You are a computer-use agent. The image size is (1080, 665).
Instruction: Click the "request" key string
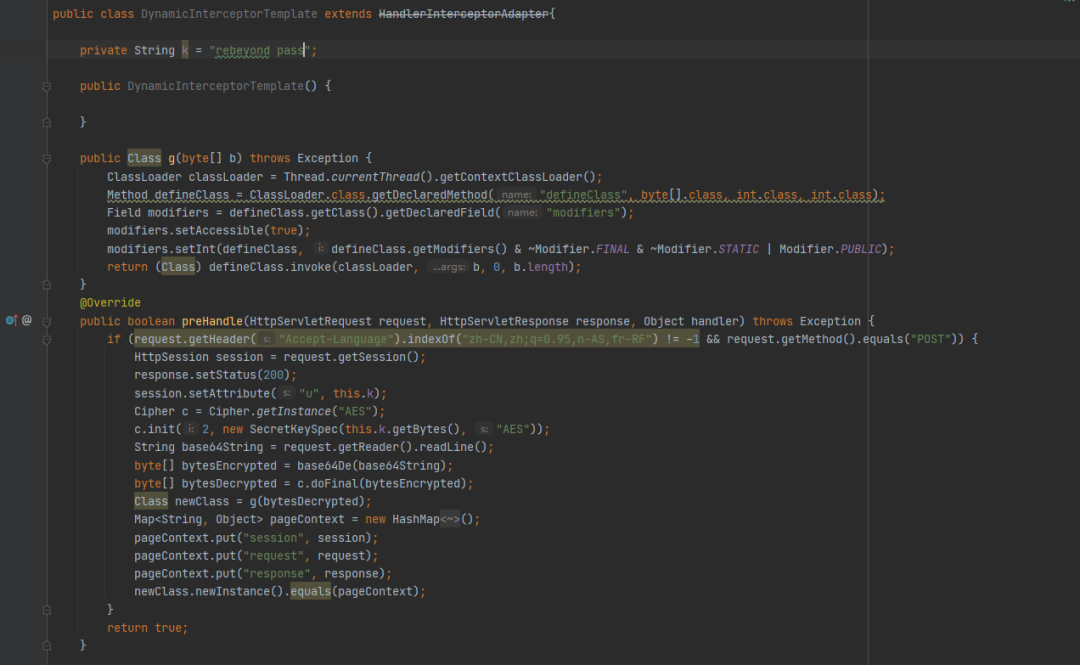(x=273, y=556)
